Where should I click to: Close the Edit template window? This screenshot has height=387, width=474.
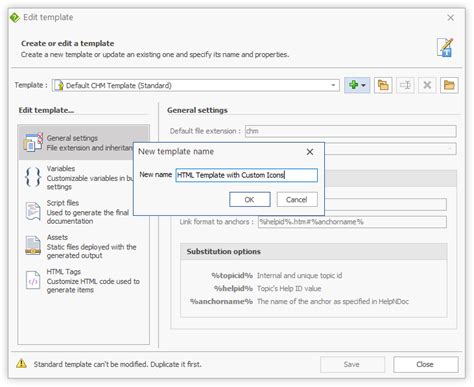click(x=451, y=18)
